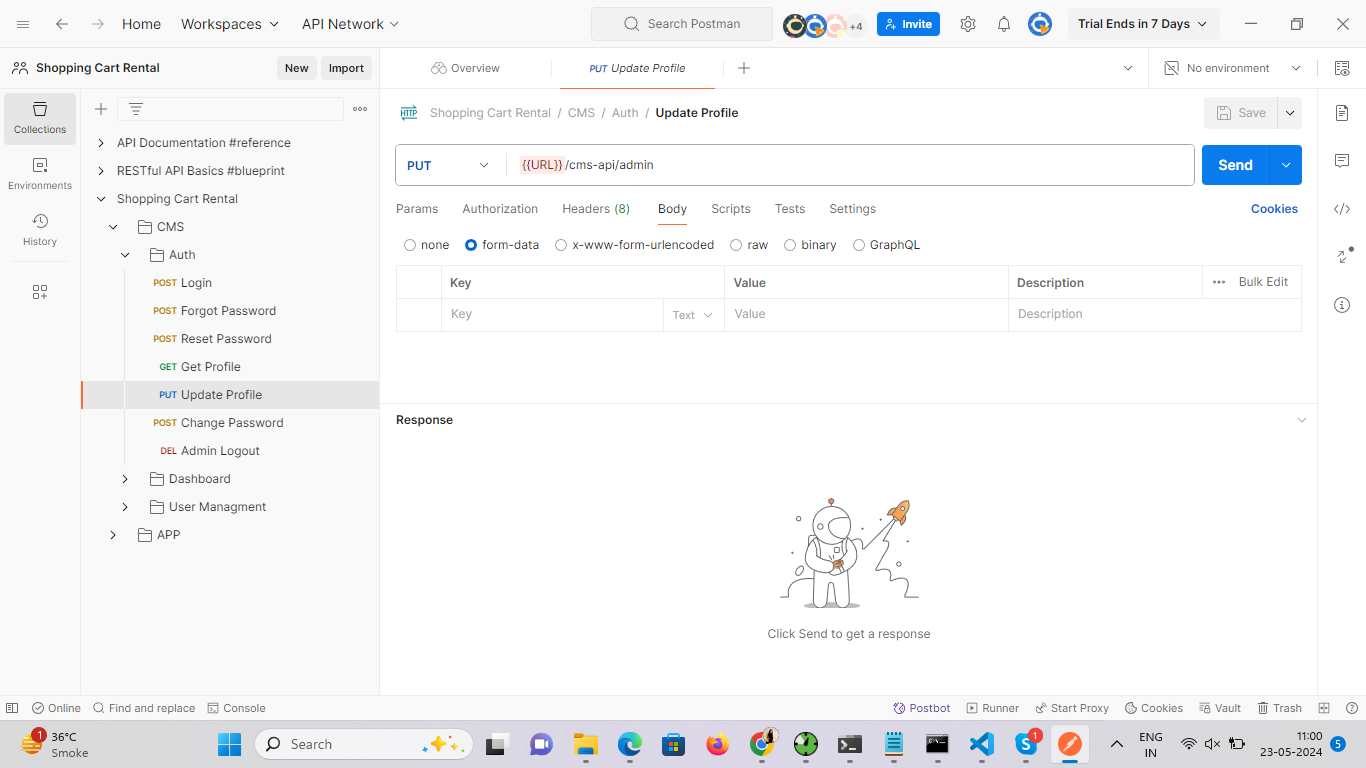Image resolution: width=1366 pixels, height=768 pixels.
Task: Toggle the sidebar from status bar icon
Action: pyautogui.click(x=12, y=708)
